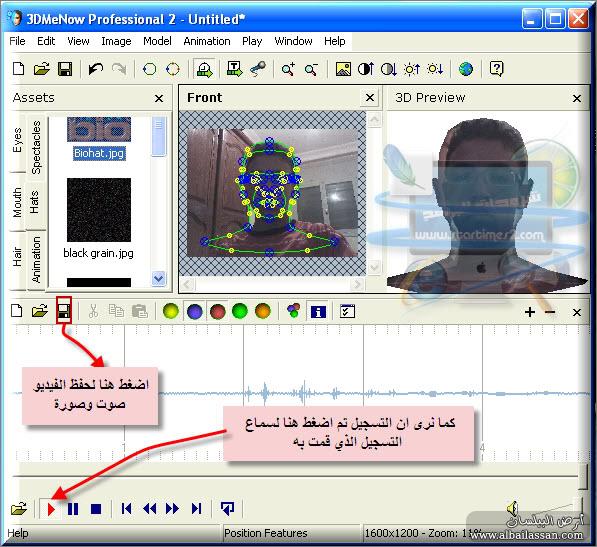Screen dimensions: 597x547
Task: Stop the playback
Action: point(96,509)
